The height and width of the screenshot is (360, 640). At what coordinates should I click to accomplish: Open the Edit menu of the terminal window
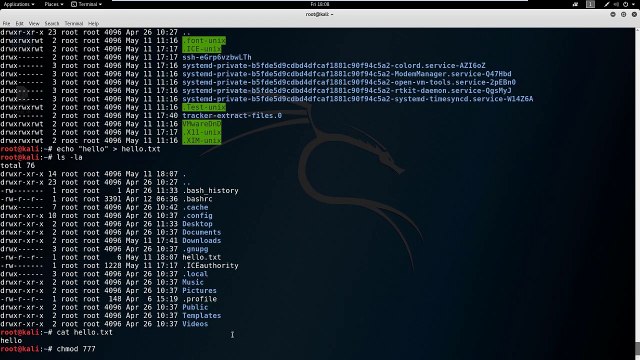(x=19, y=24)
